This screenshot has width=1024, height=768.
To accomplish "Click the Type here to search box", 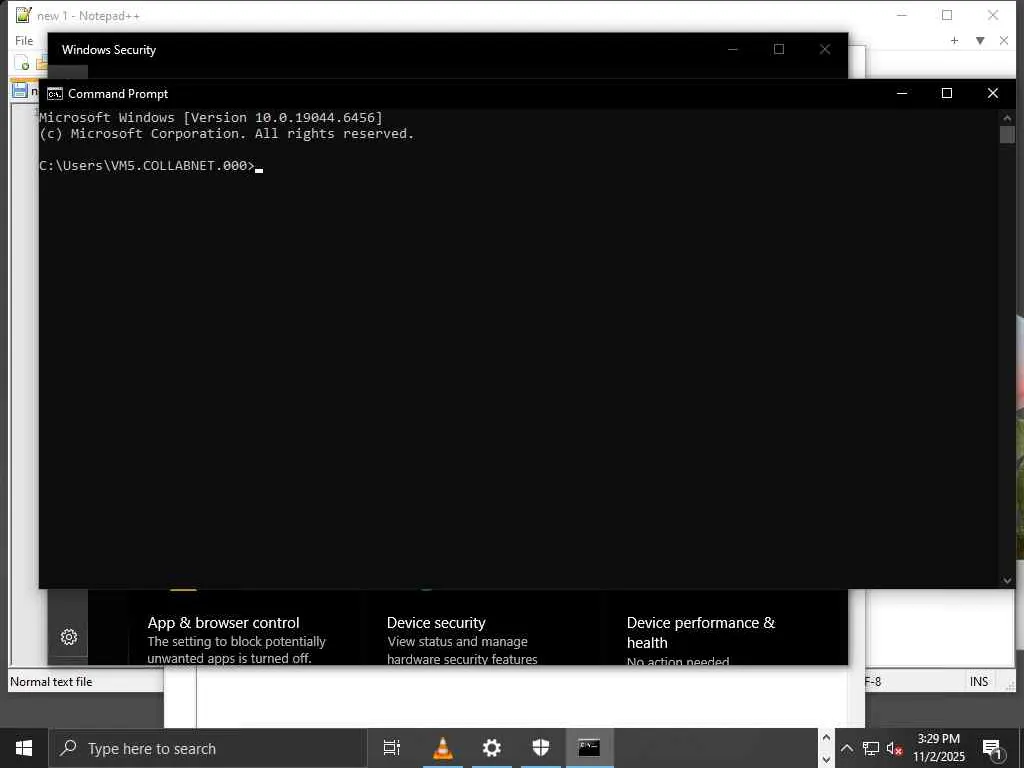I will pos(209,748).
